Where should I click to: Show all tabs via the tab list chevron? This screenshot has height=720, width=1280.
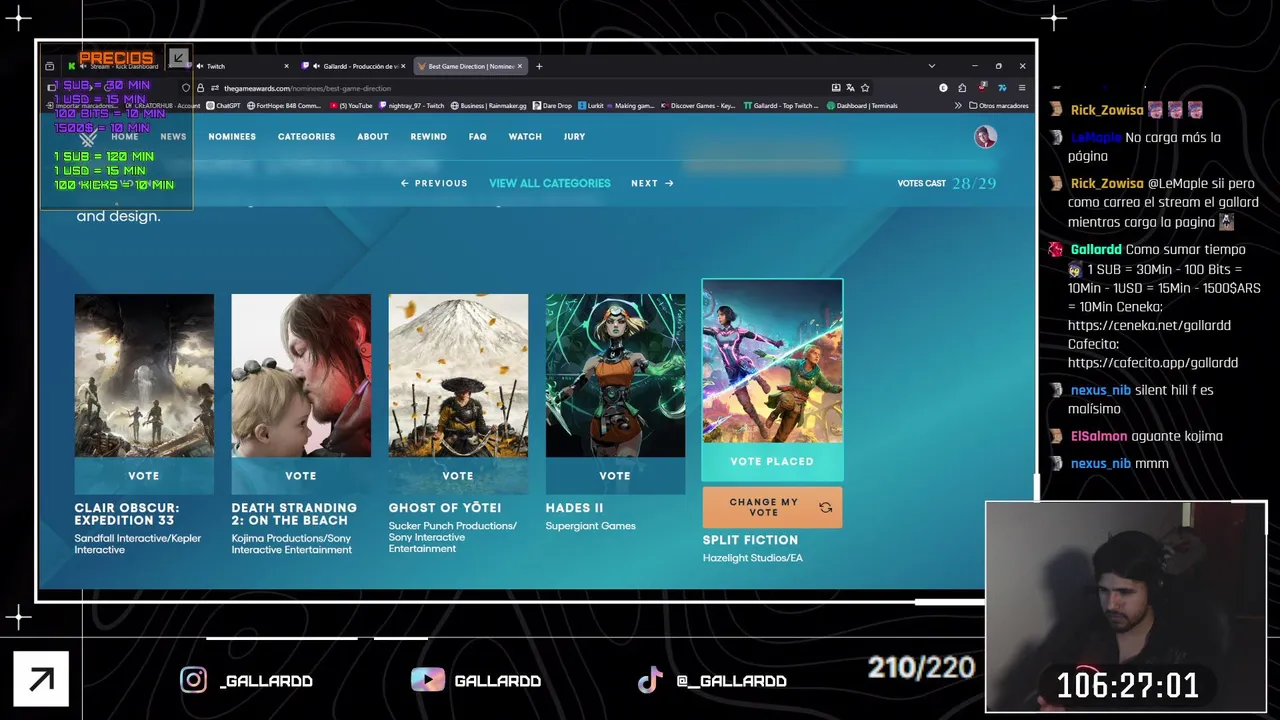[x=931, y=66]
